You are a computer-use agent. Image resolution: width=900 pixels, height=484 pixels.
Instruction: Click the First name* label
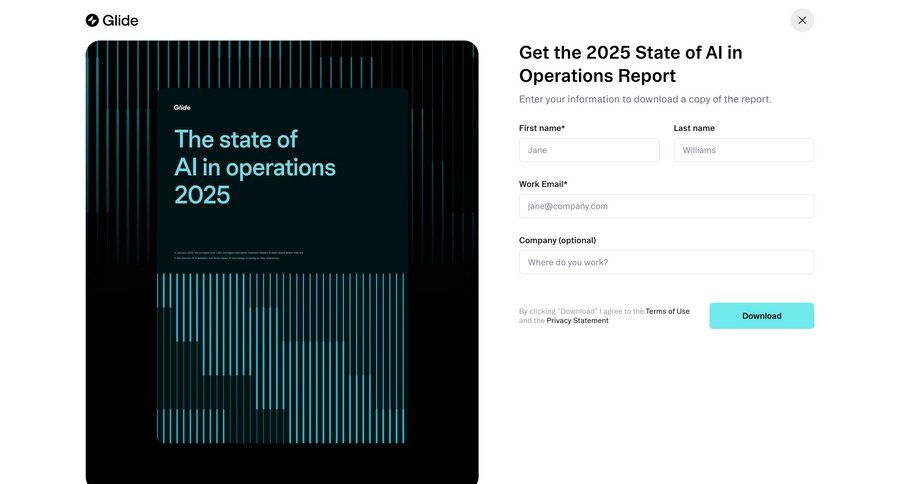(542, 128)
